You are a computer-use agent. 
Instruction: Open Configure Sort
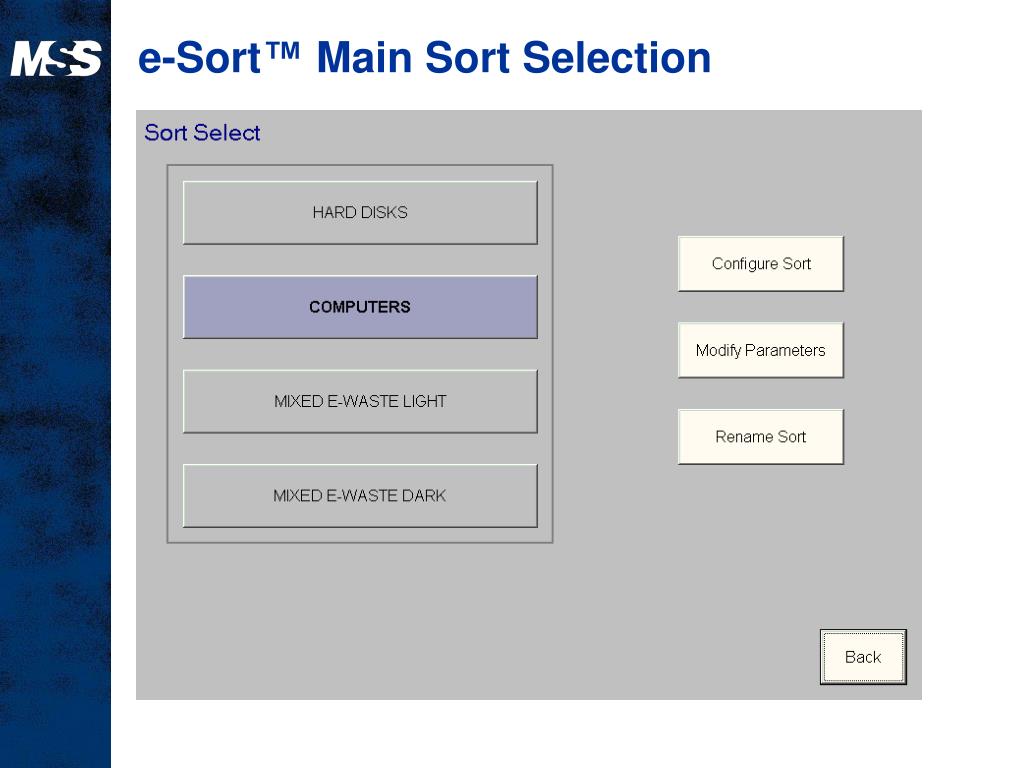click(x=761, y=264)
